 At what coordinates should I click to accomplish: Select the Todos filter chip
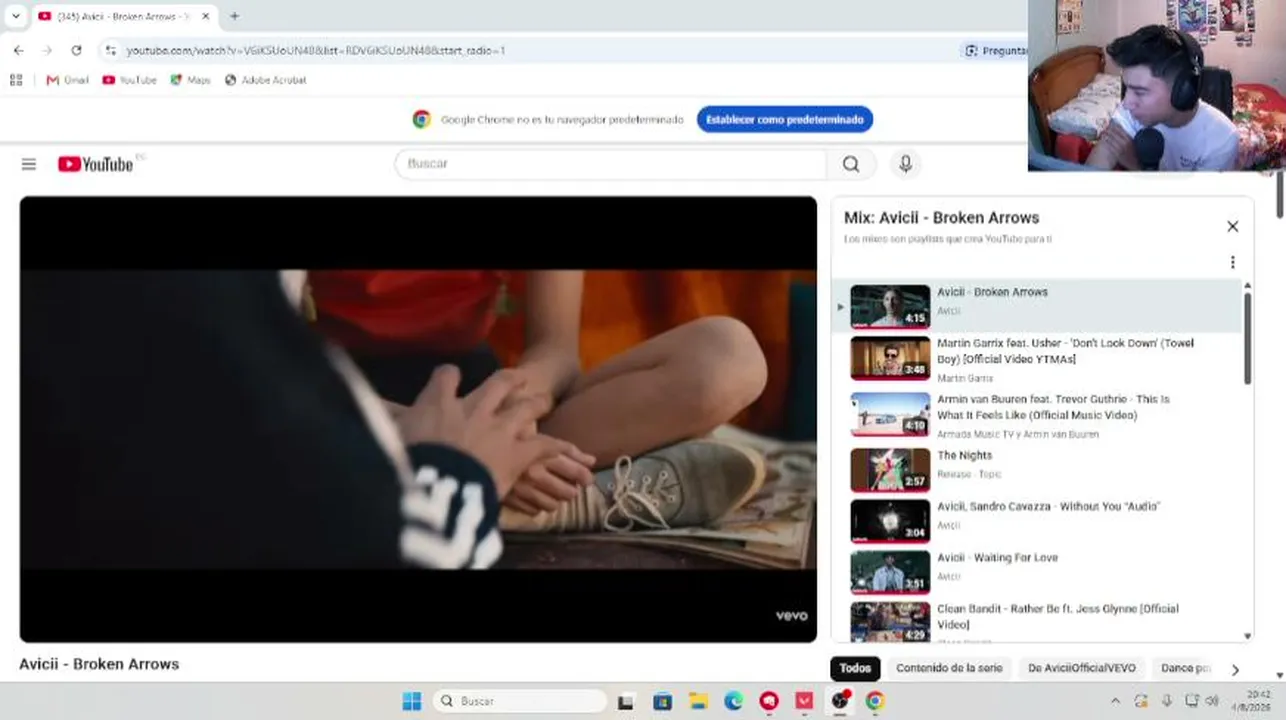pyautogui.click(x=855, y=668)
